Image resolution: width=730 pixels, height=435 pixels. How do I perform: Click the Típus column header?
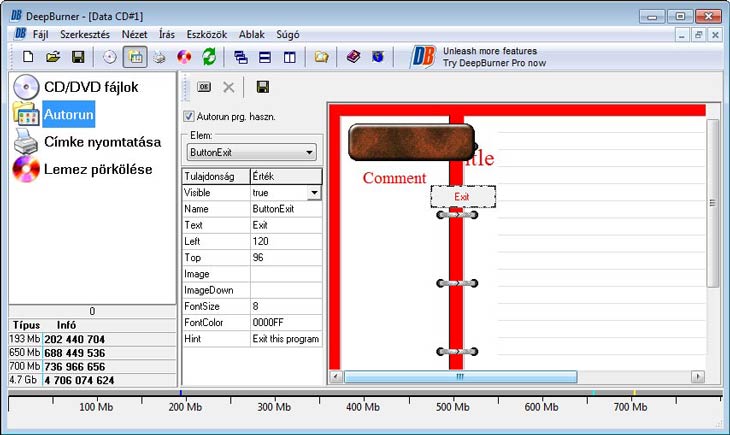26,325
